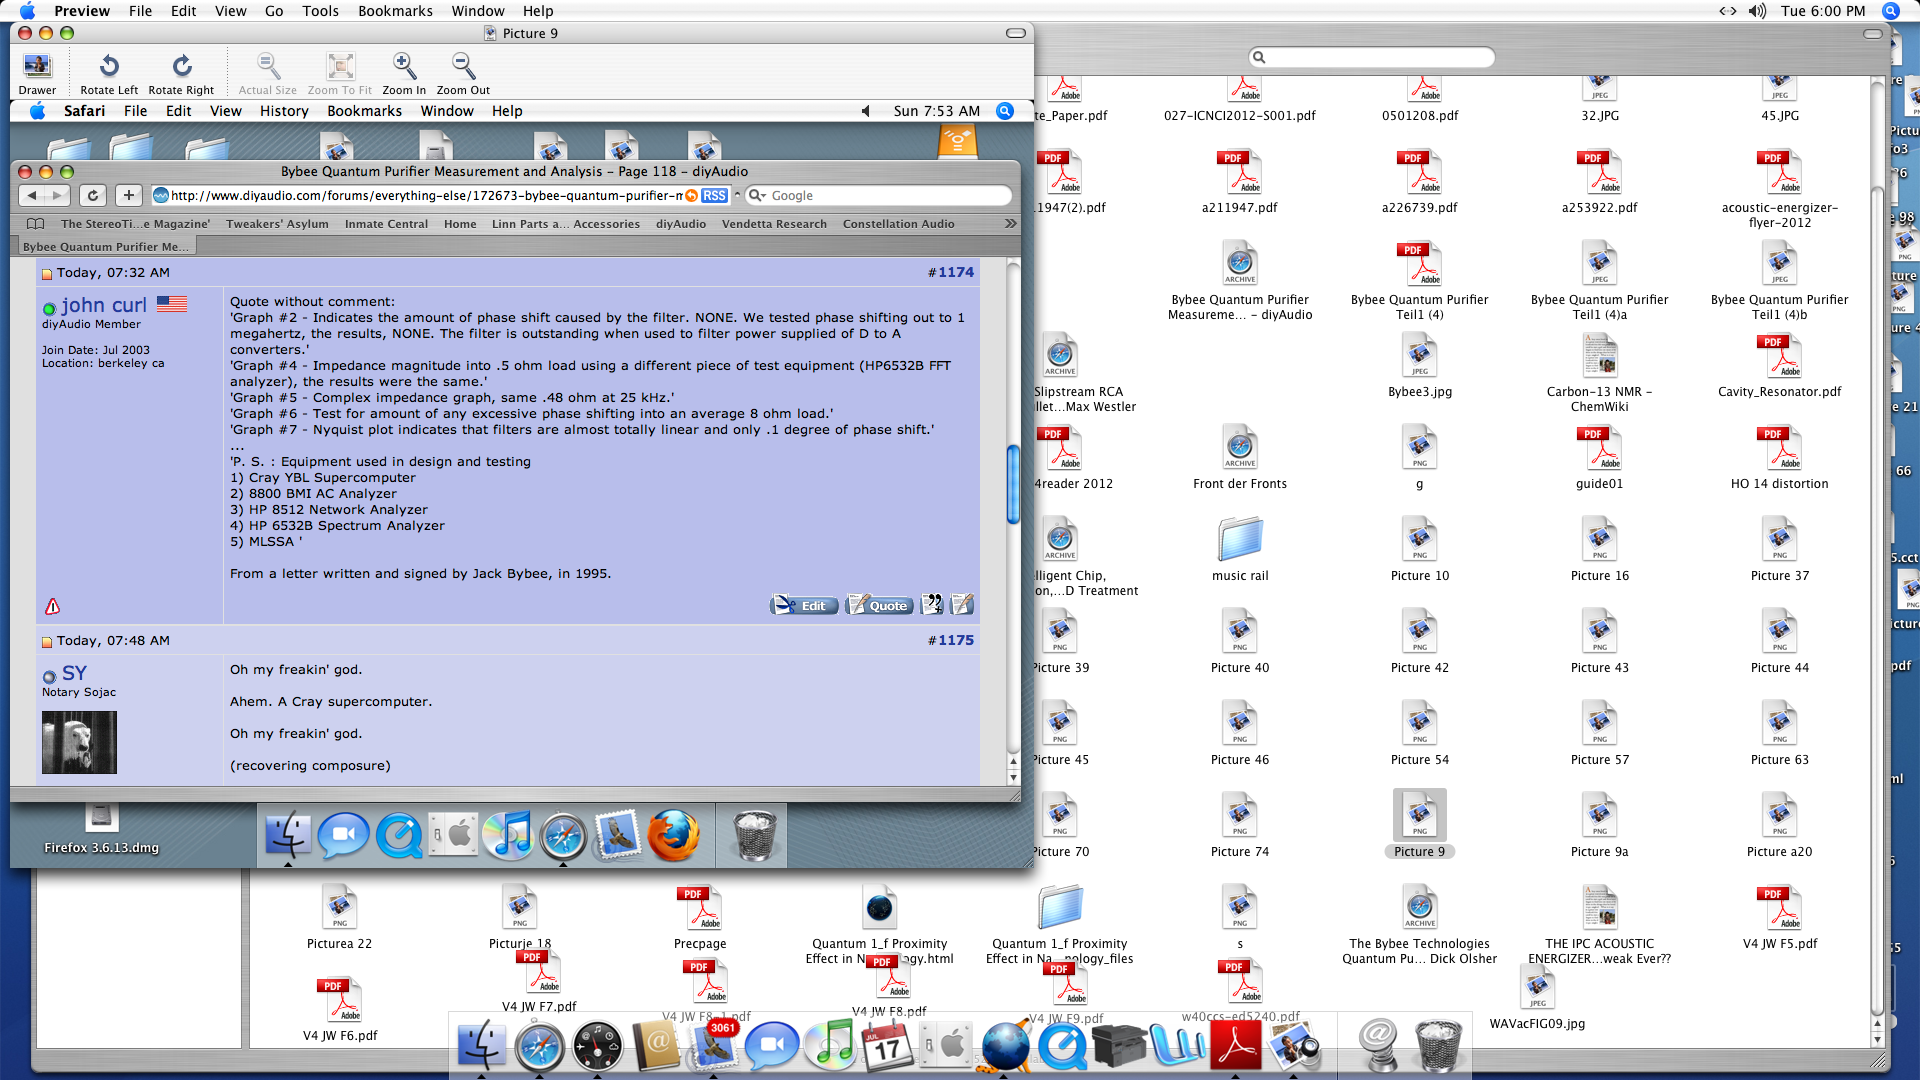Open iCal from the Dock
The width and height of the screenshot is (1920, 1080).
click(888, 1046)
